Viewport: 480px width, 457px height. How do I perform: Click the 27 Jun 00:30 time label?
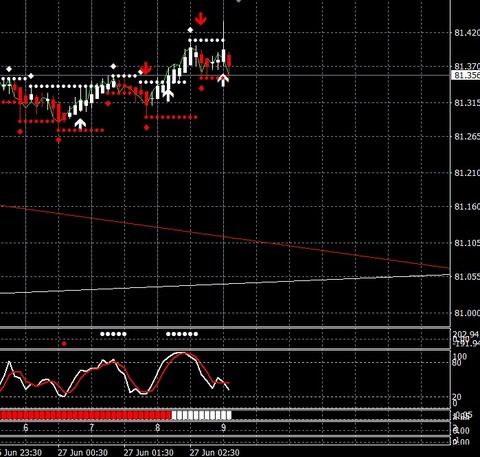(x=83, y=452)
